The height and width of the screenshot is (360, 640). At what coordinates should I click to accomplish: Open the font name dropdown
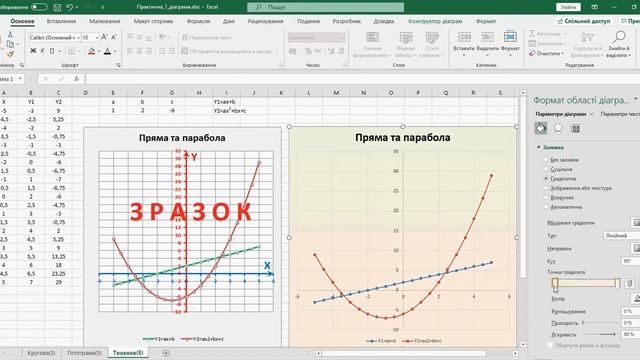[78, 38]
